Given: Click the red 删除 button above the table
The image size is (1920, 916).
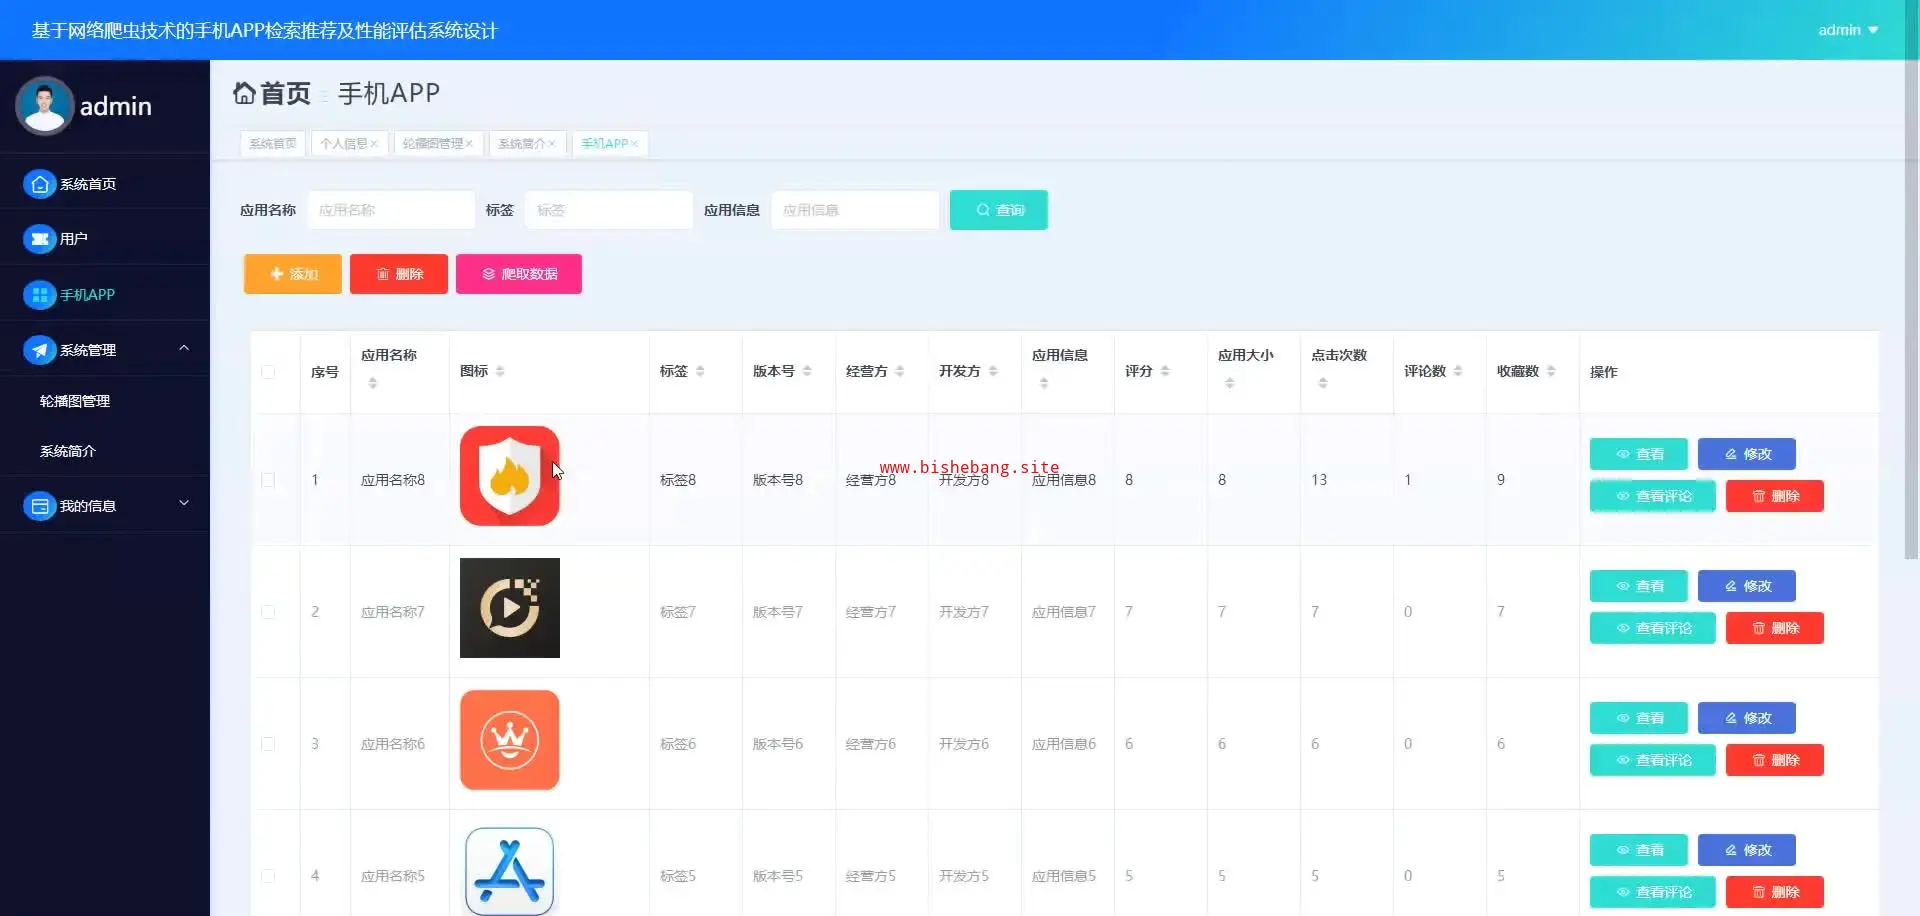Looking at the screenshot, I should pos(399,274).
